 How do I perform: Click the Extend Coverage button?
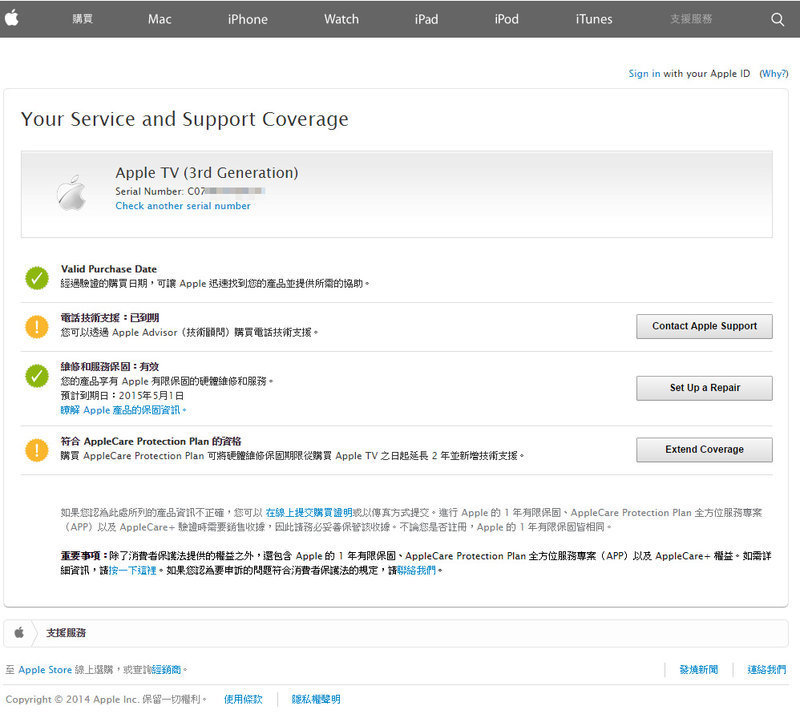point(704,450)
